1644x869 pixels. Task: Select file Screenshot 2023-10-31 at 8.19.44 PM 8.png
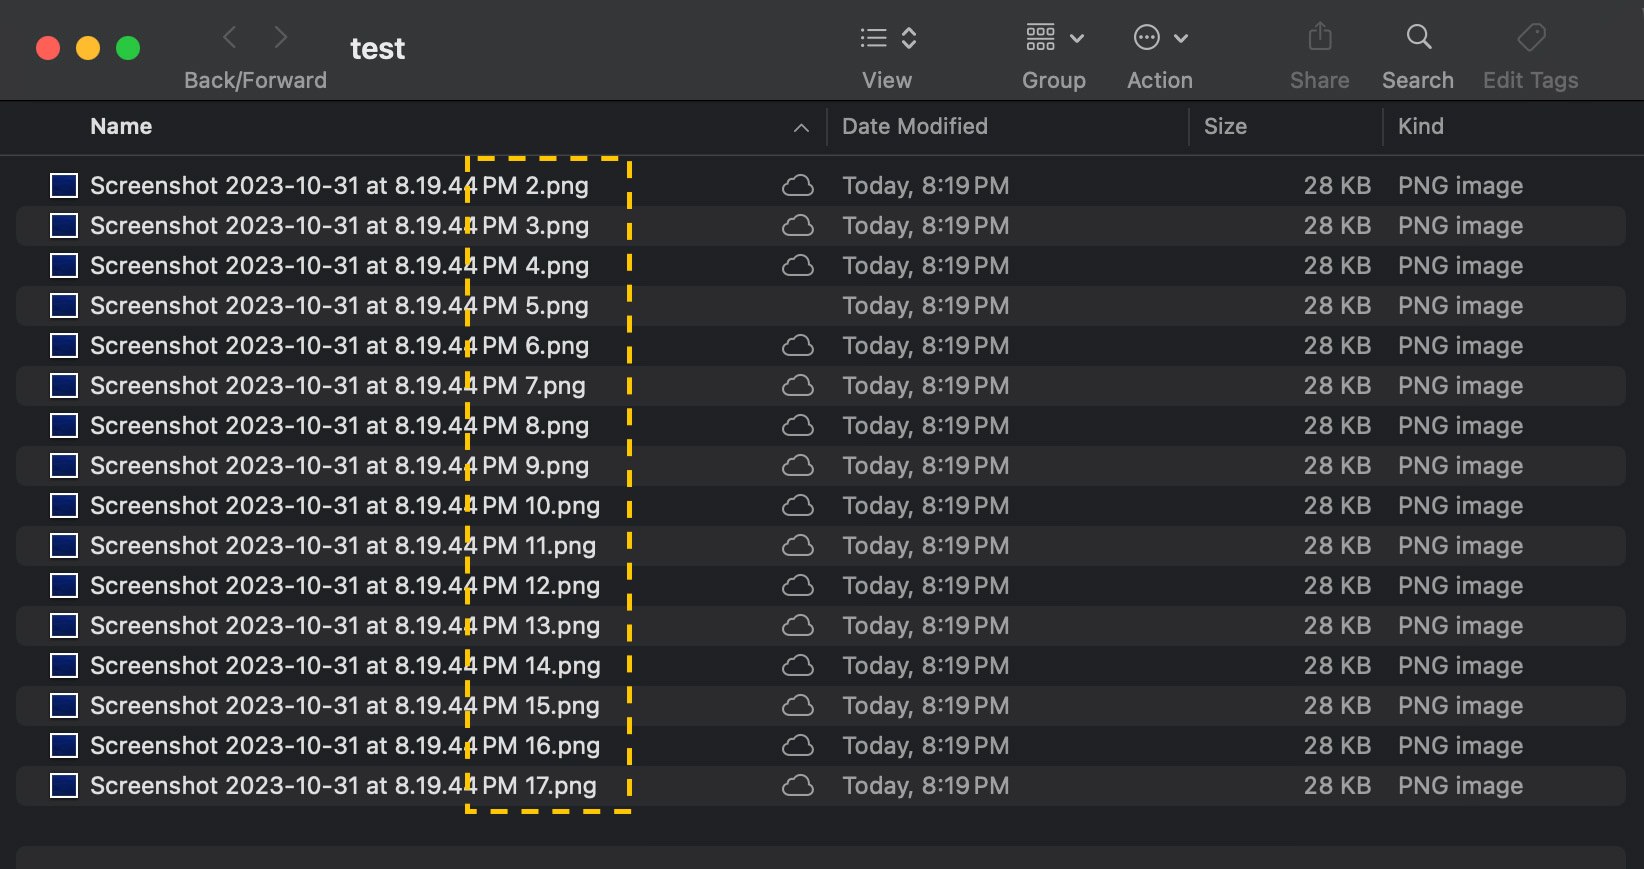[339, 426]
